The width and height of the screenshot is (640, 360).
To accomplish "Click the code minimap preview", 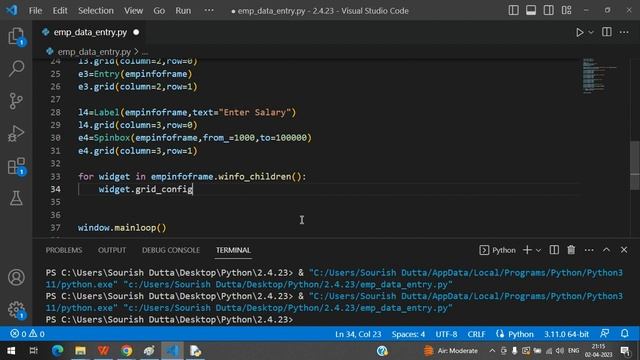I will tap(598, 76).
